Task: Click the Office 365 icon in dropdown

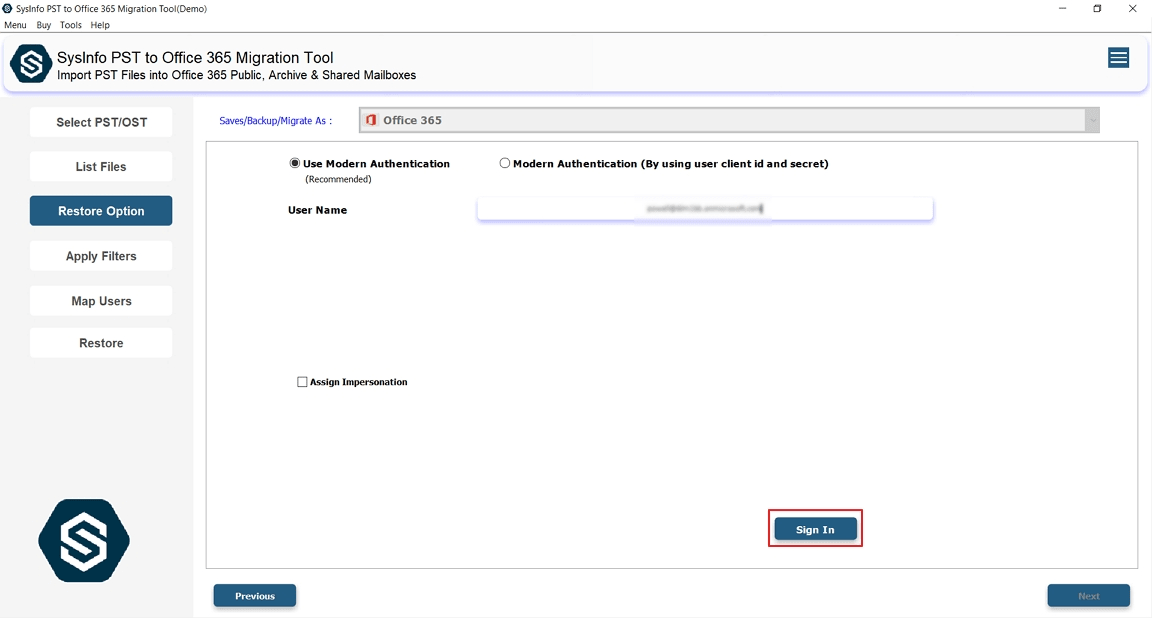Action: point(371,120)
